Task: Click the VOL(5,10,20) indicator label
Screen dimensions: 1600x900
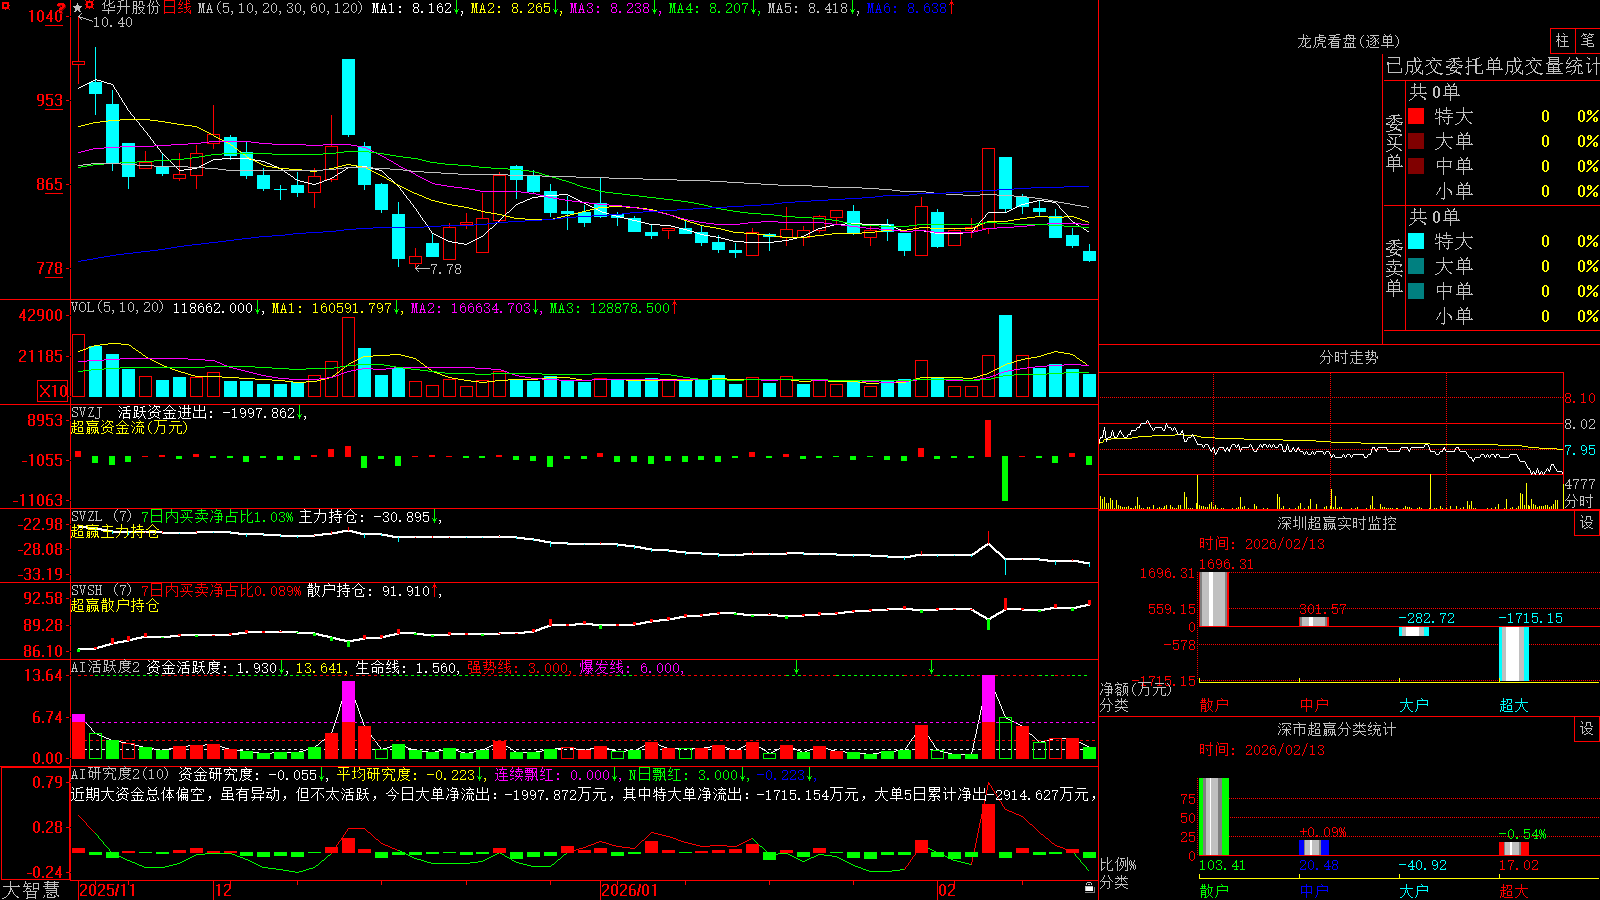Action: point(117,308)
